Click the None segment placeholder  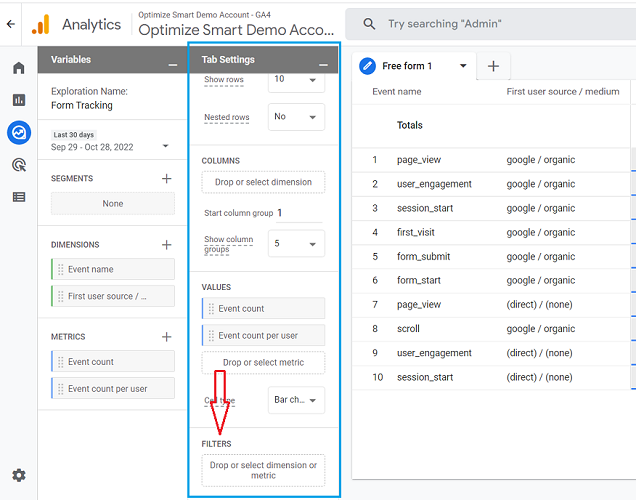(x=113, y=204)
